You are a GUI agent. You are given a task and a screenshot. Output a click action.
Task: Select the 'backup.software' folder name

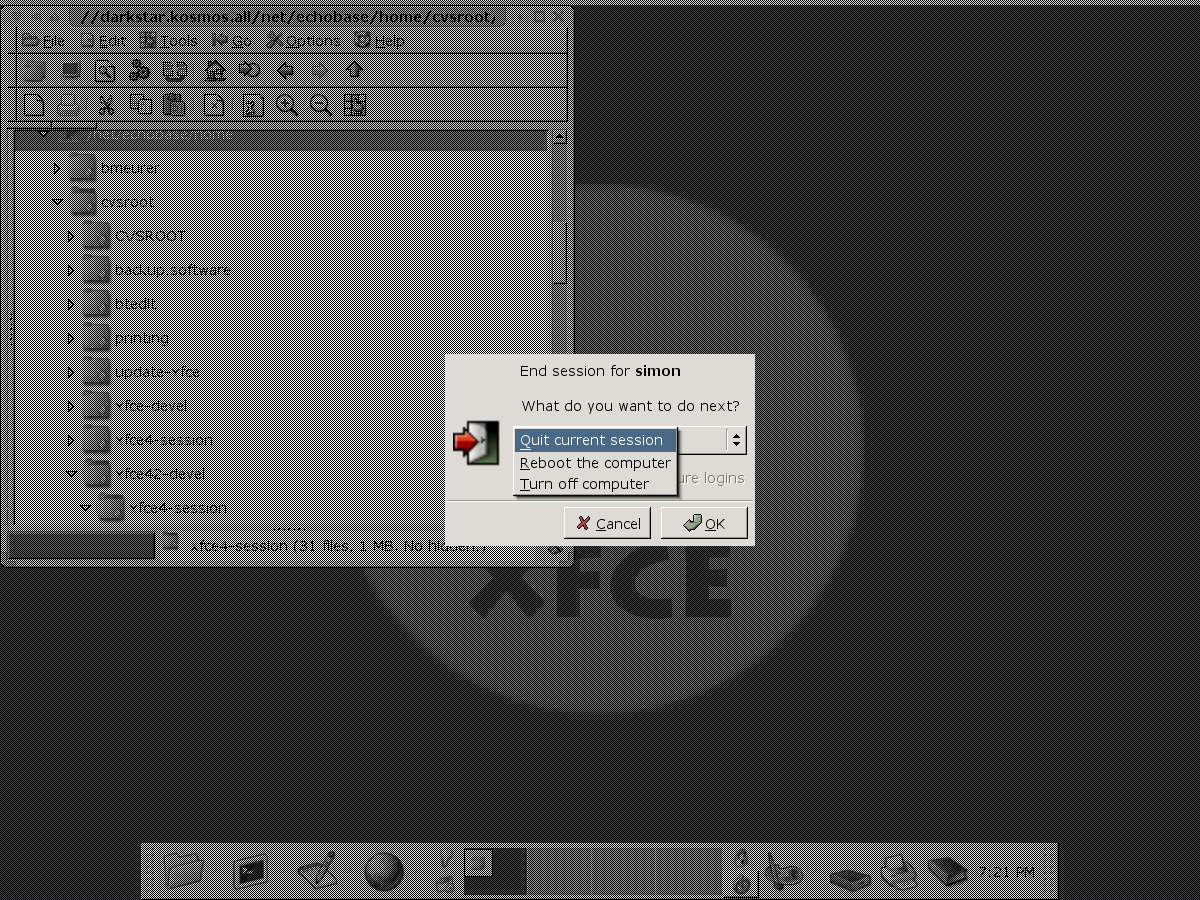coord(172,271)
